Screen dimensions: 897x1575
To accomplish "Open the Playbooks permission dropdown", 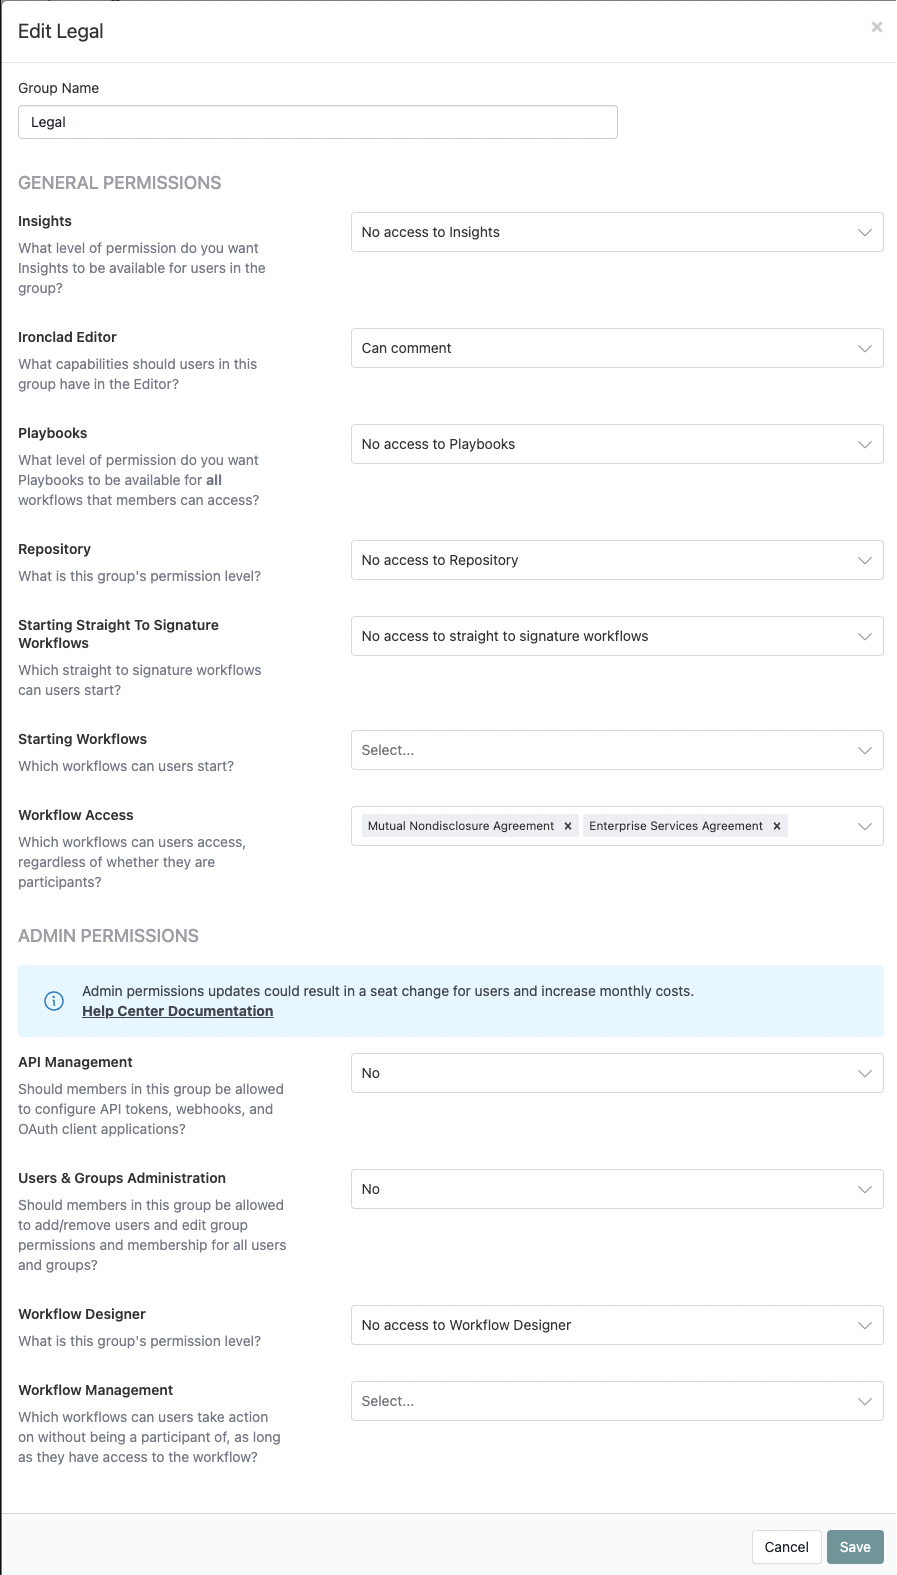I will (617, 444).
